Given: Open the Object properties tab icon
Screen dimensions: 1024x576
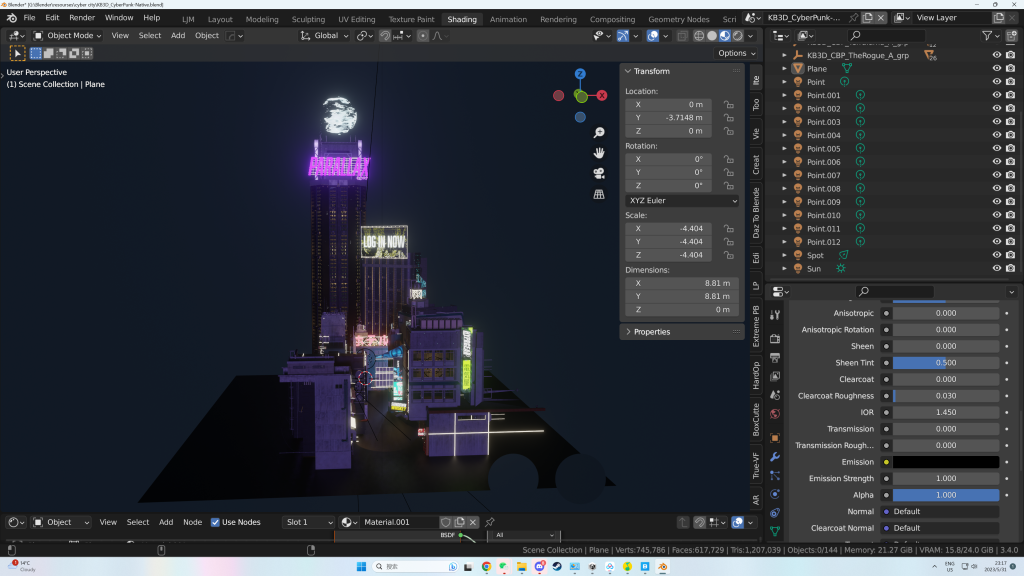Looking at the screenshot, I should point(775,438).
